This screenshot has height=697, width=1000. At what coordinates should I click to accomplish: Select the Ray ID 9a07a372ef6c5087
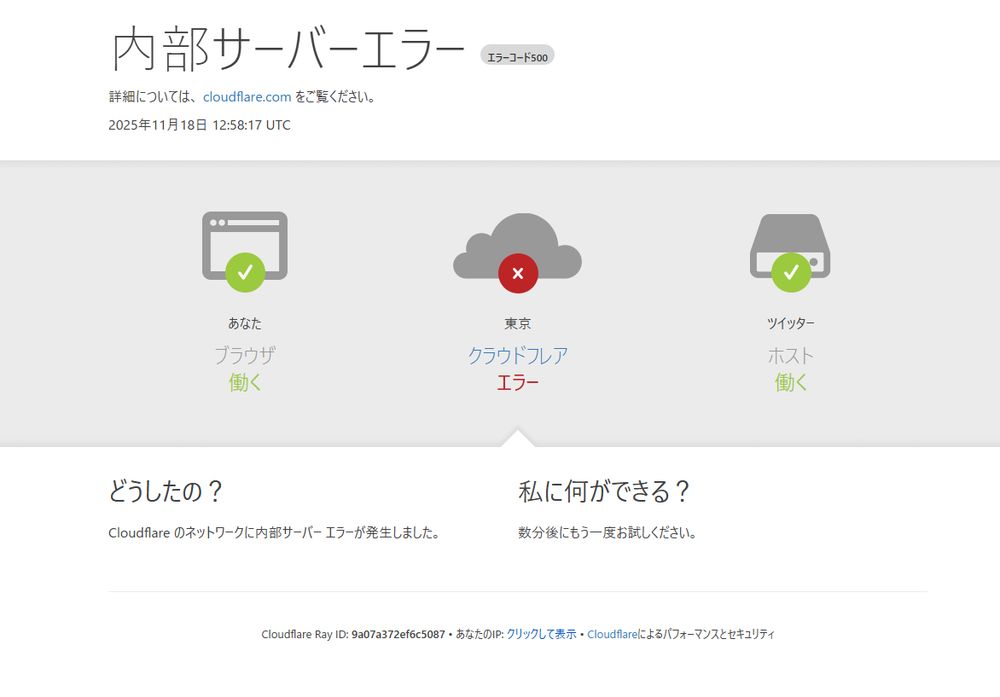(x=398, y=634)
